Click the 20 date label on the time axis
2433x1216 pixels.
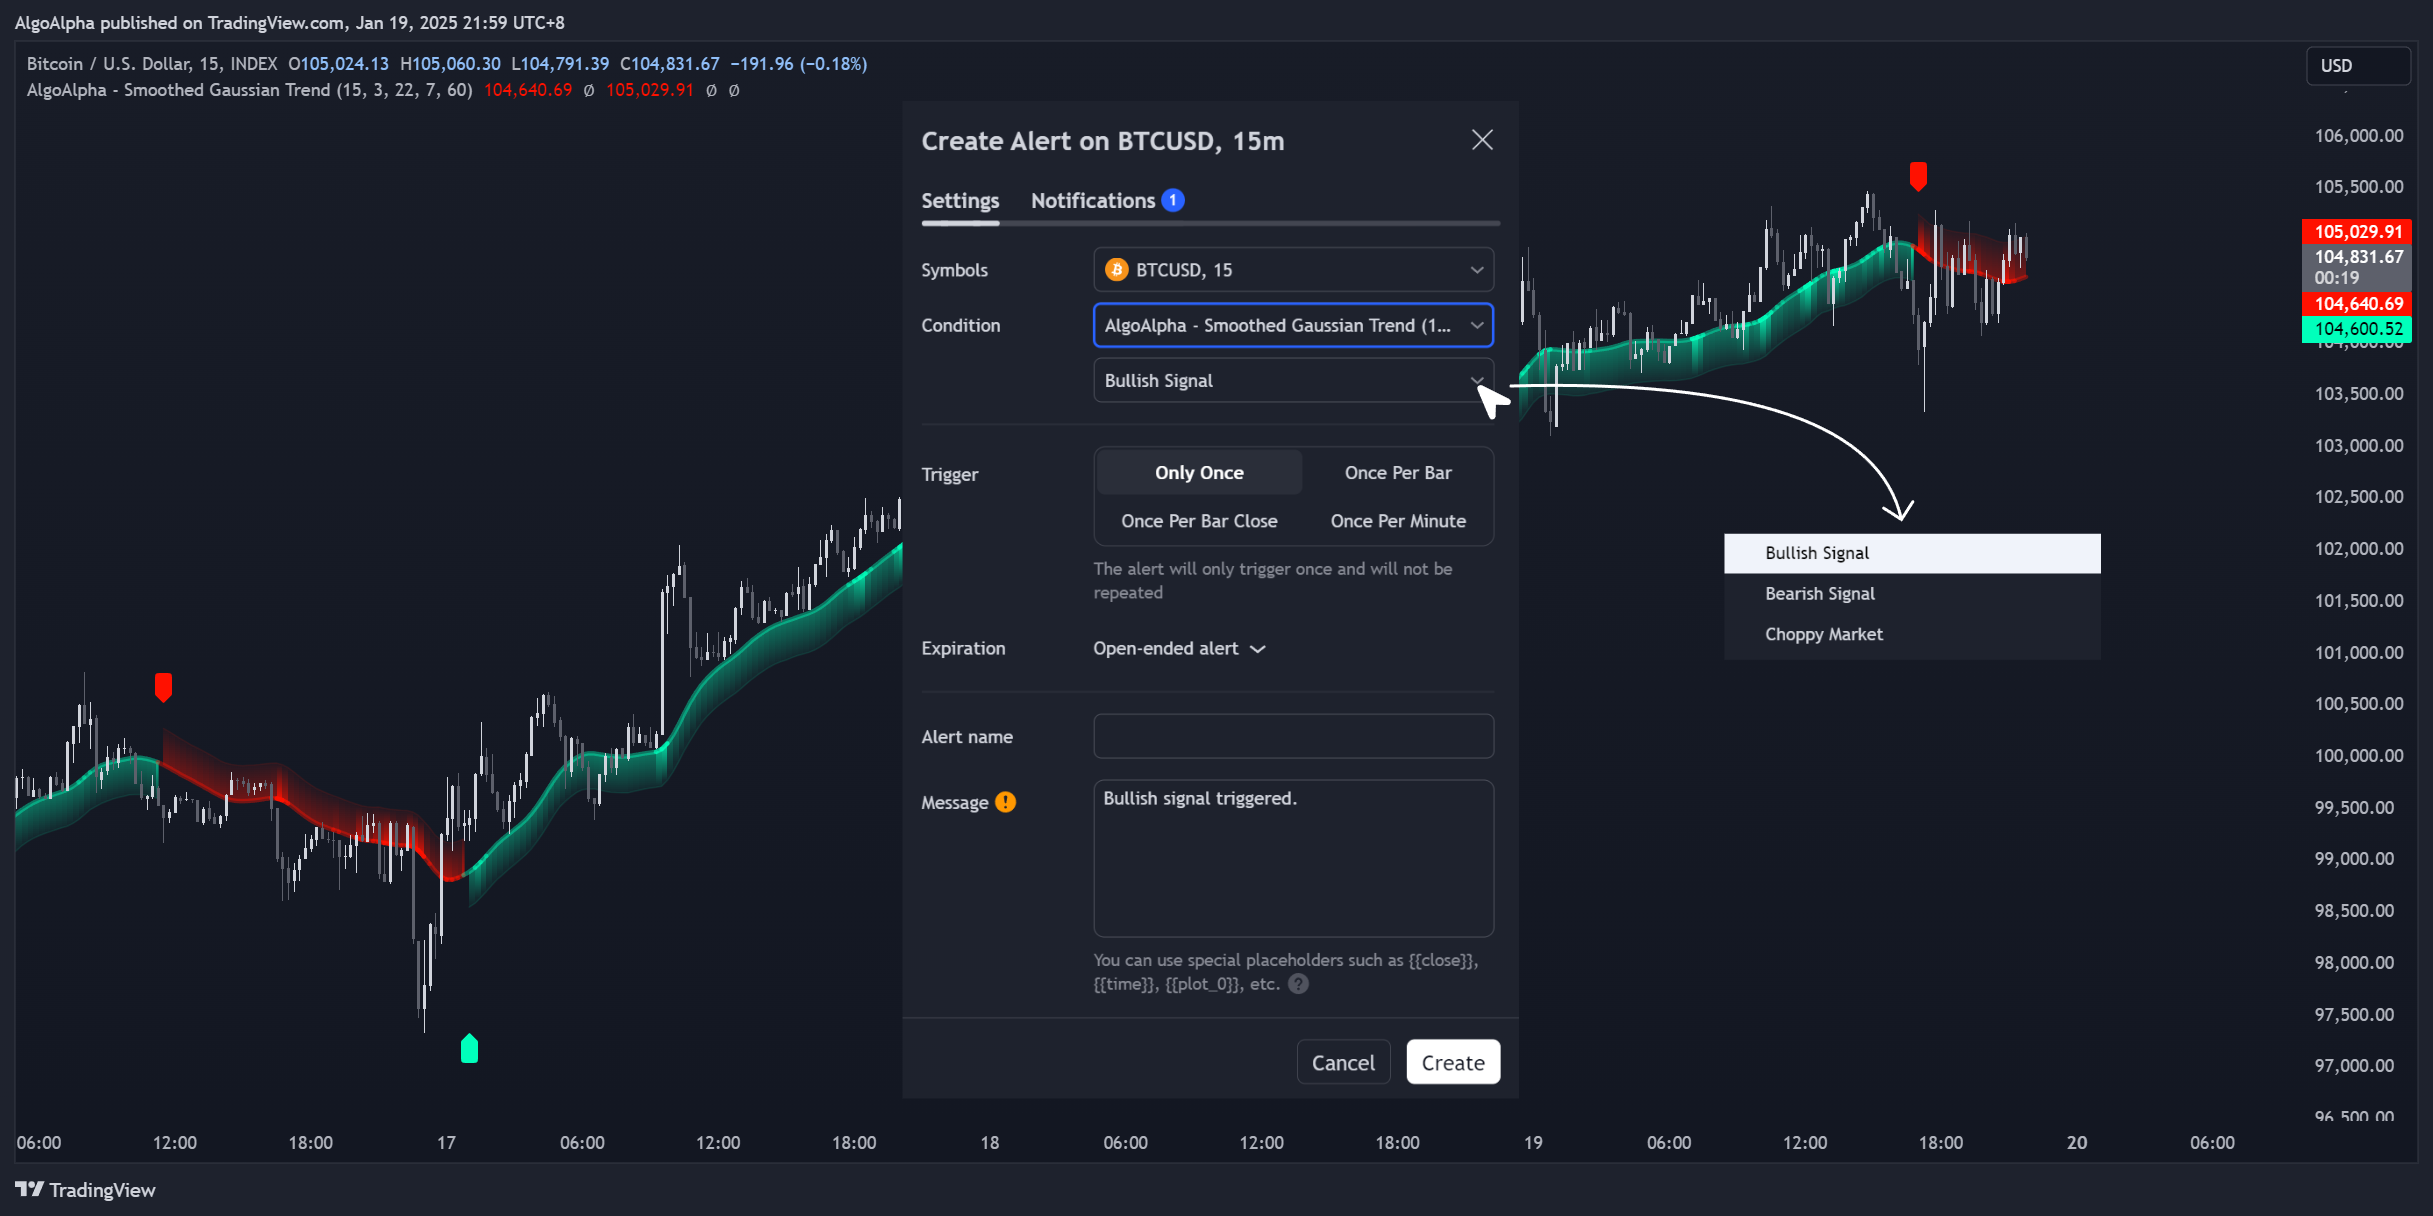tap(2077, 1143)
